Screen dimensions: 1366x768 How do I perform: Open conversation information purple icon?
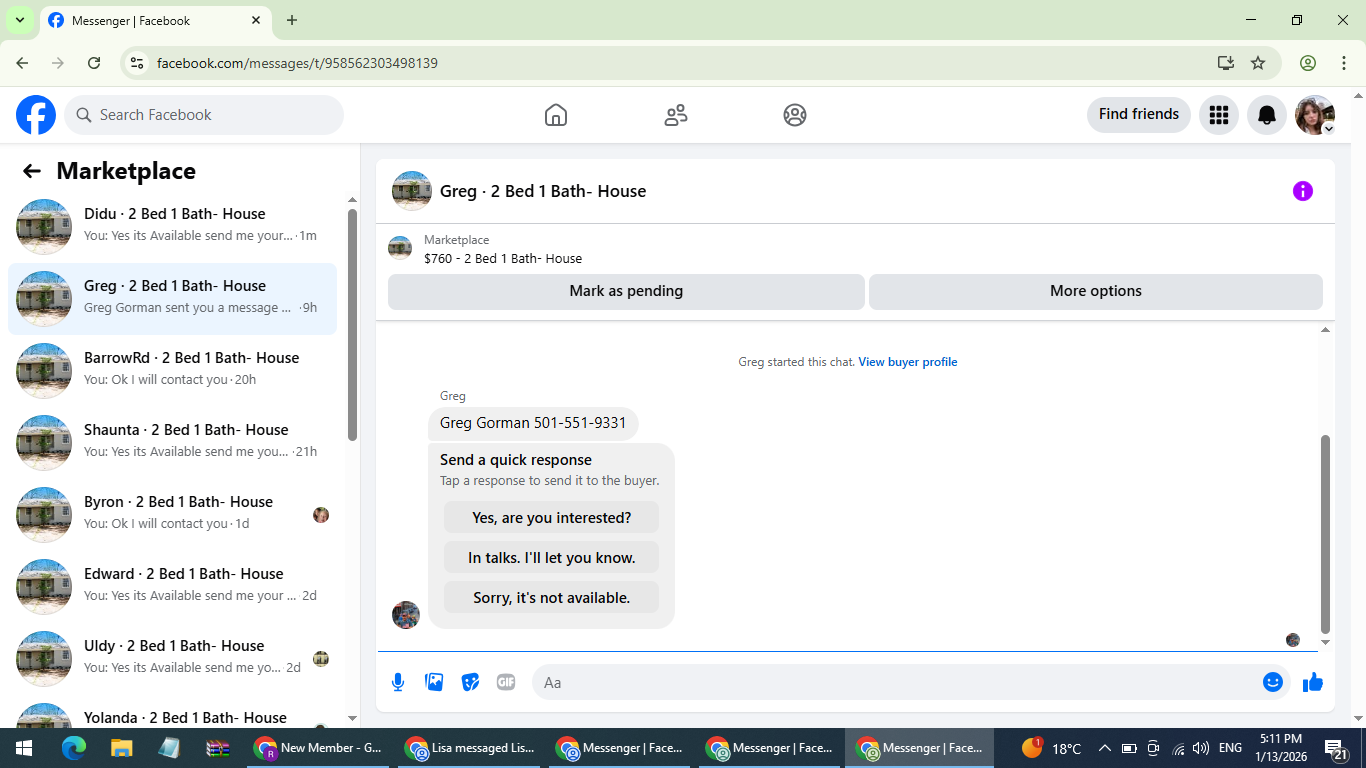tap(1302, 191)
